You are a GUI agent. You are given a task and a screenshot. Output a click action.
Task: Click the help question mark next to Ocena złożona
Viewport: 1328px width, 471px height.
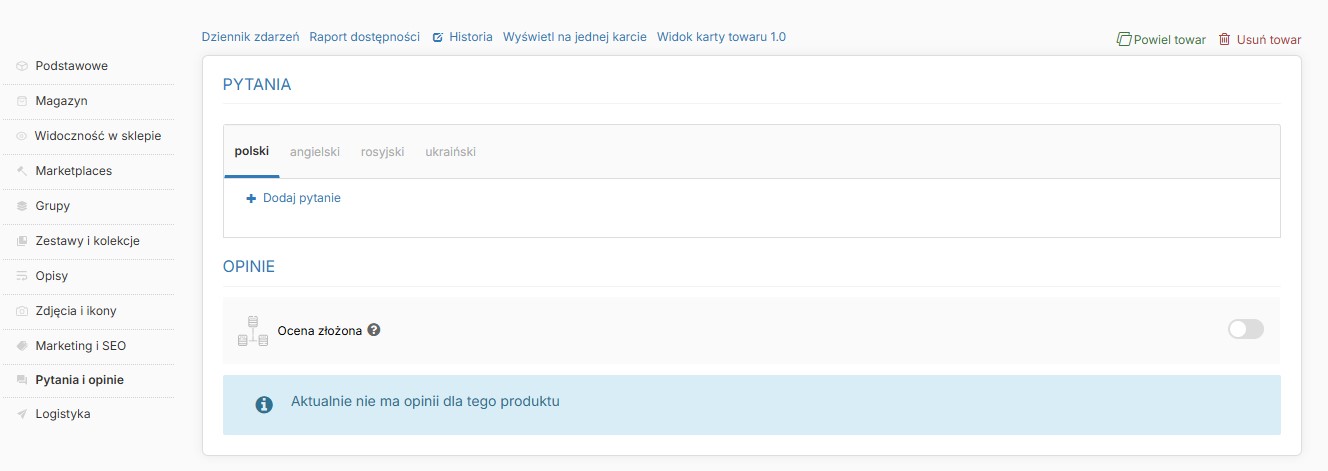click(x=374, y=330)
